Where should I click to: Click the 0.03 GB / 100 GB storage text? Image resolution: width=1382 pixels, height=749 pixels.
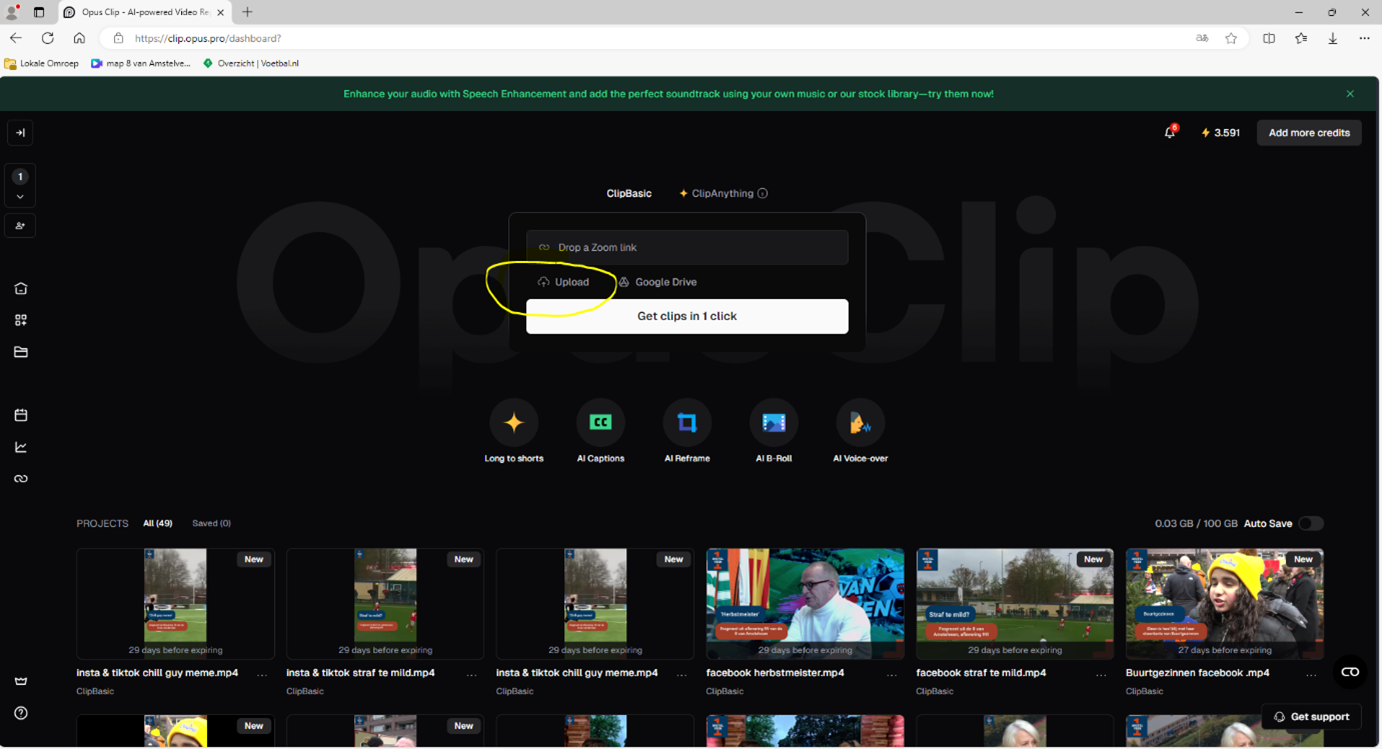pyautogui.click(x=1196, y=524)
